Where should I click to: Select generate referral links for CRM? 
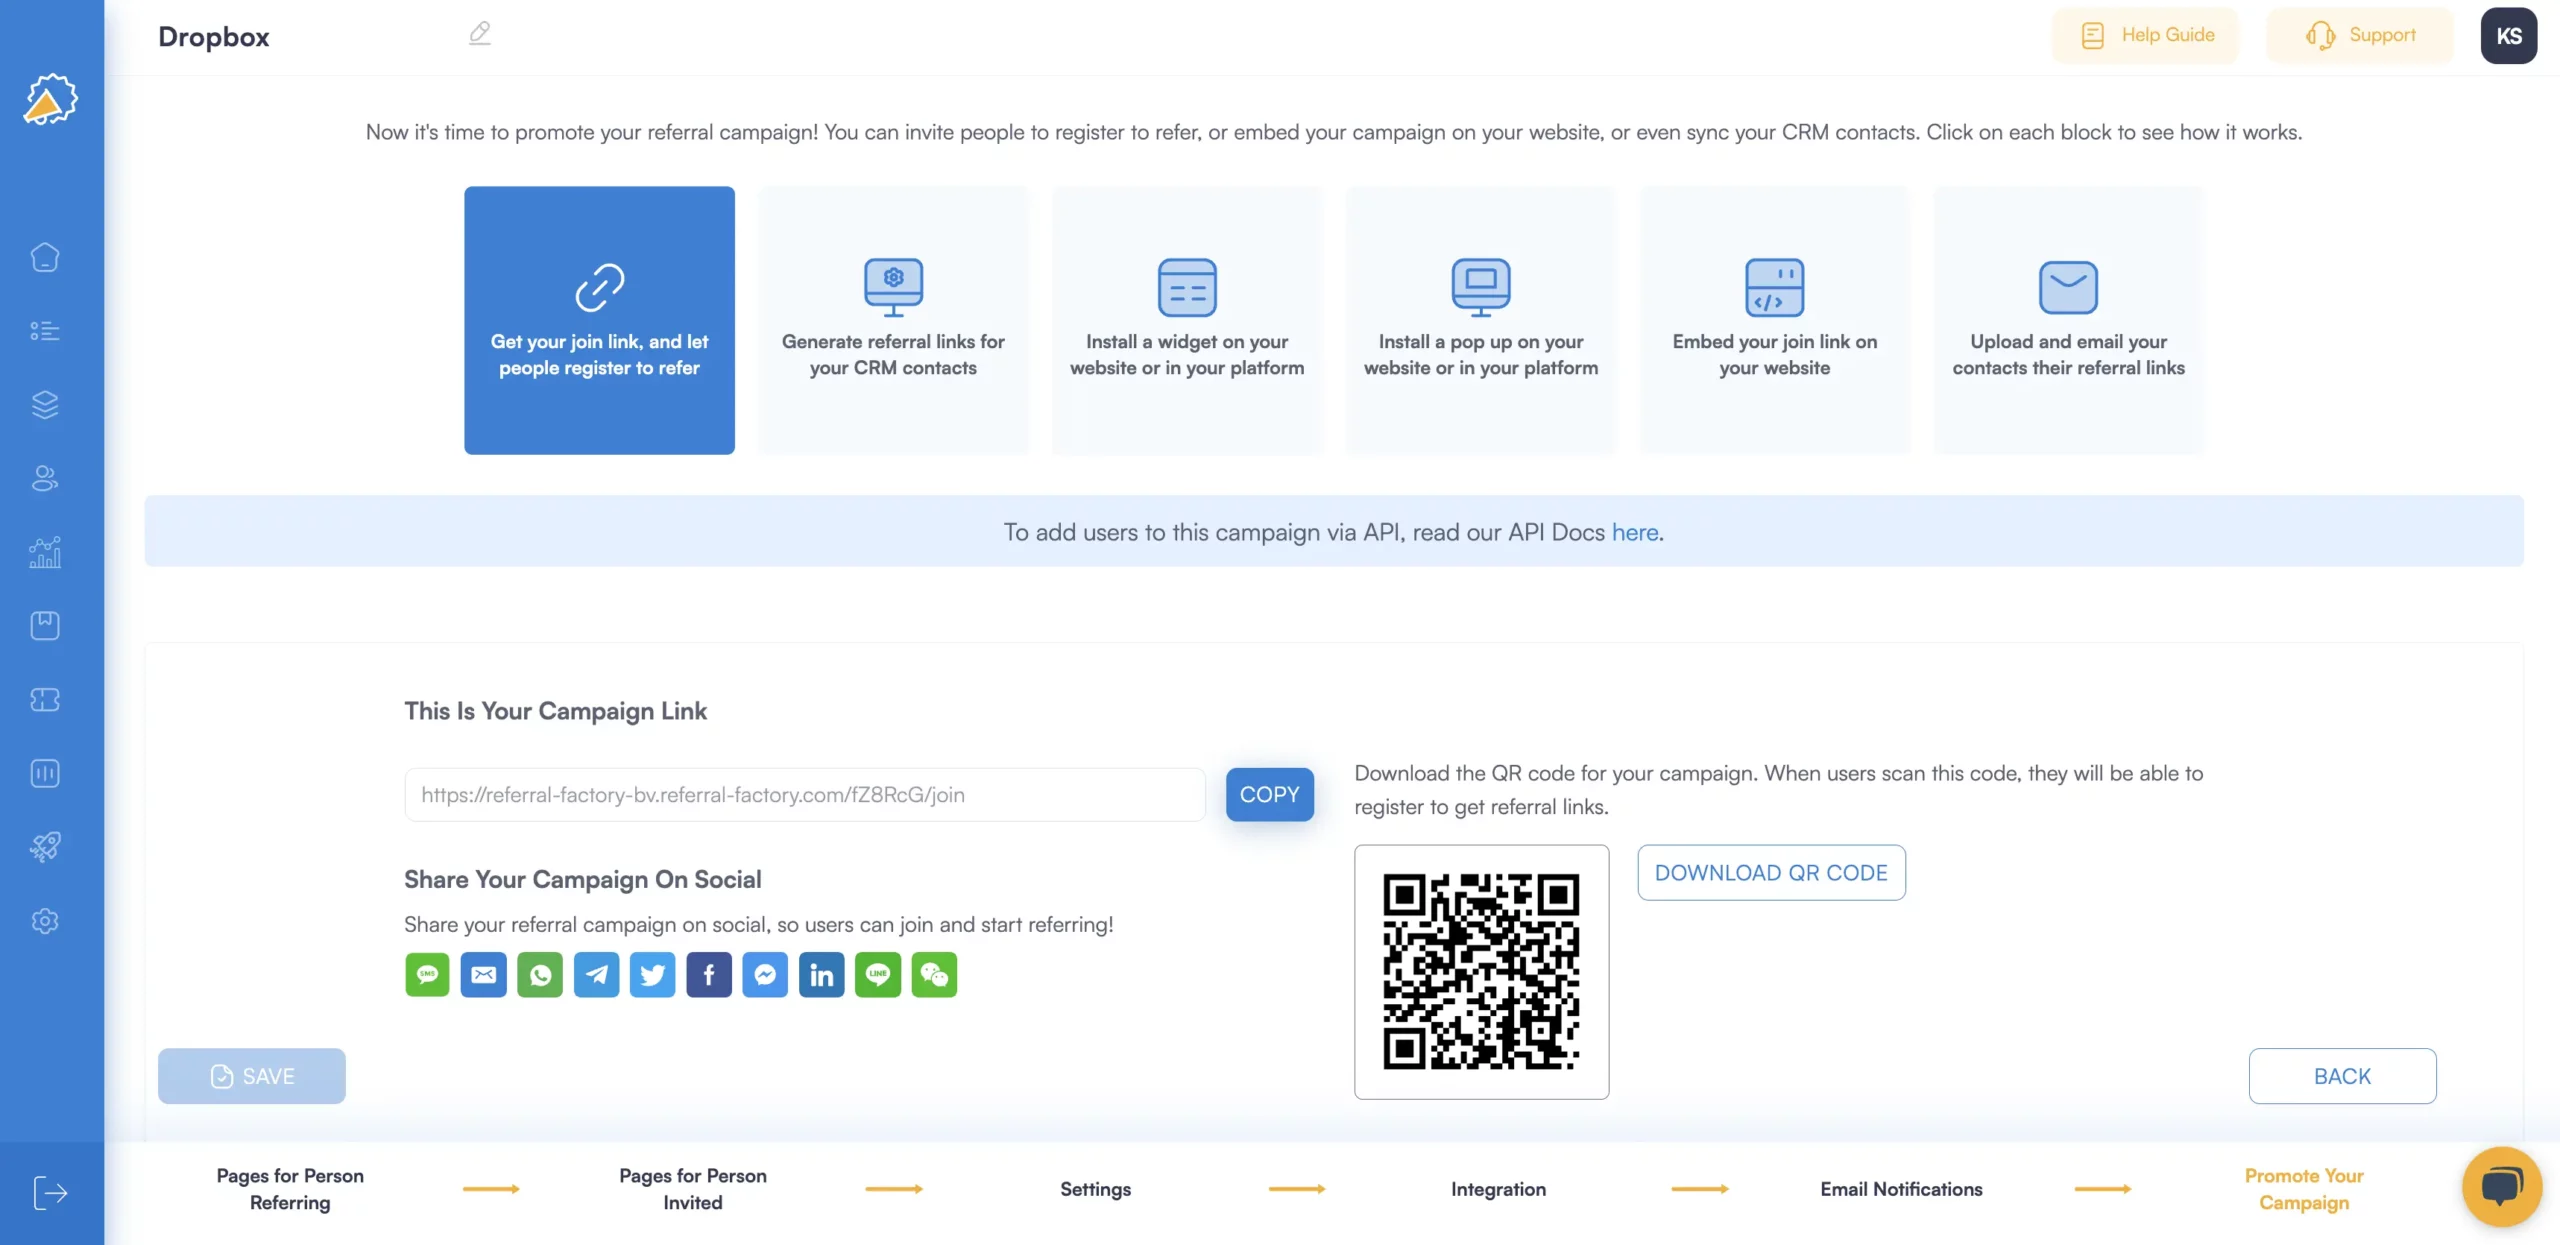(x=893, y=320)
